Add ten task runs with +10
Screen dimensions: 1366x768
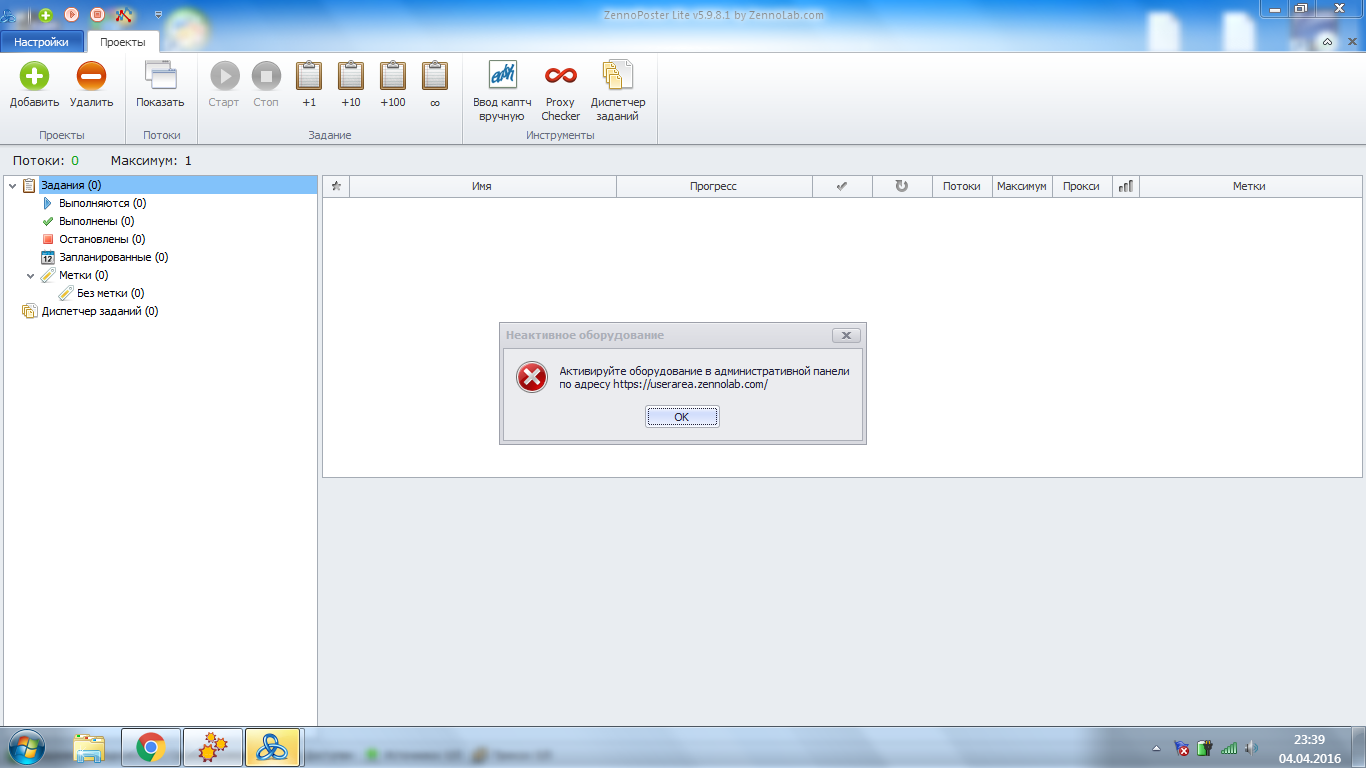point(351,85)
